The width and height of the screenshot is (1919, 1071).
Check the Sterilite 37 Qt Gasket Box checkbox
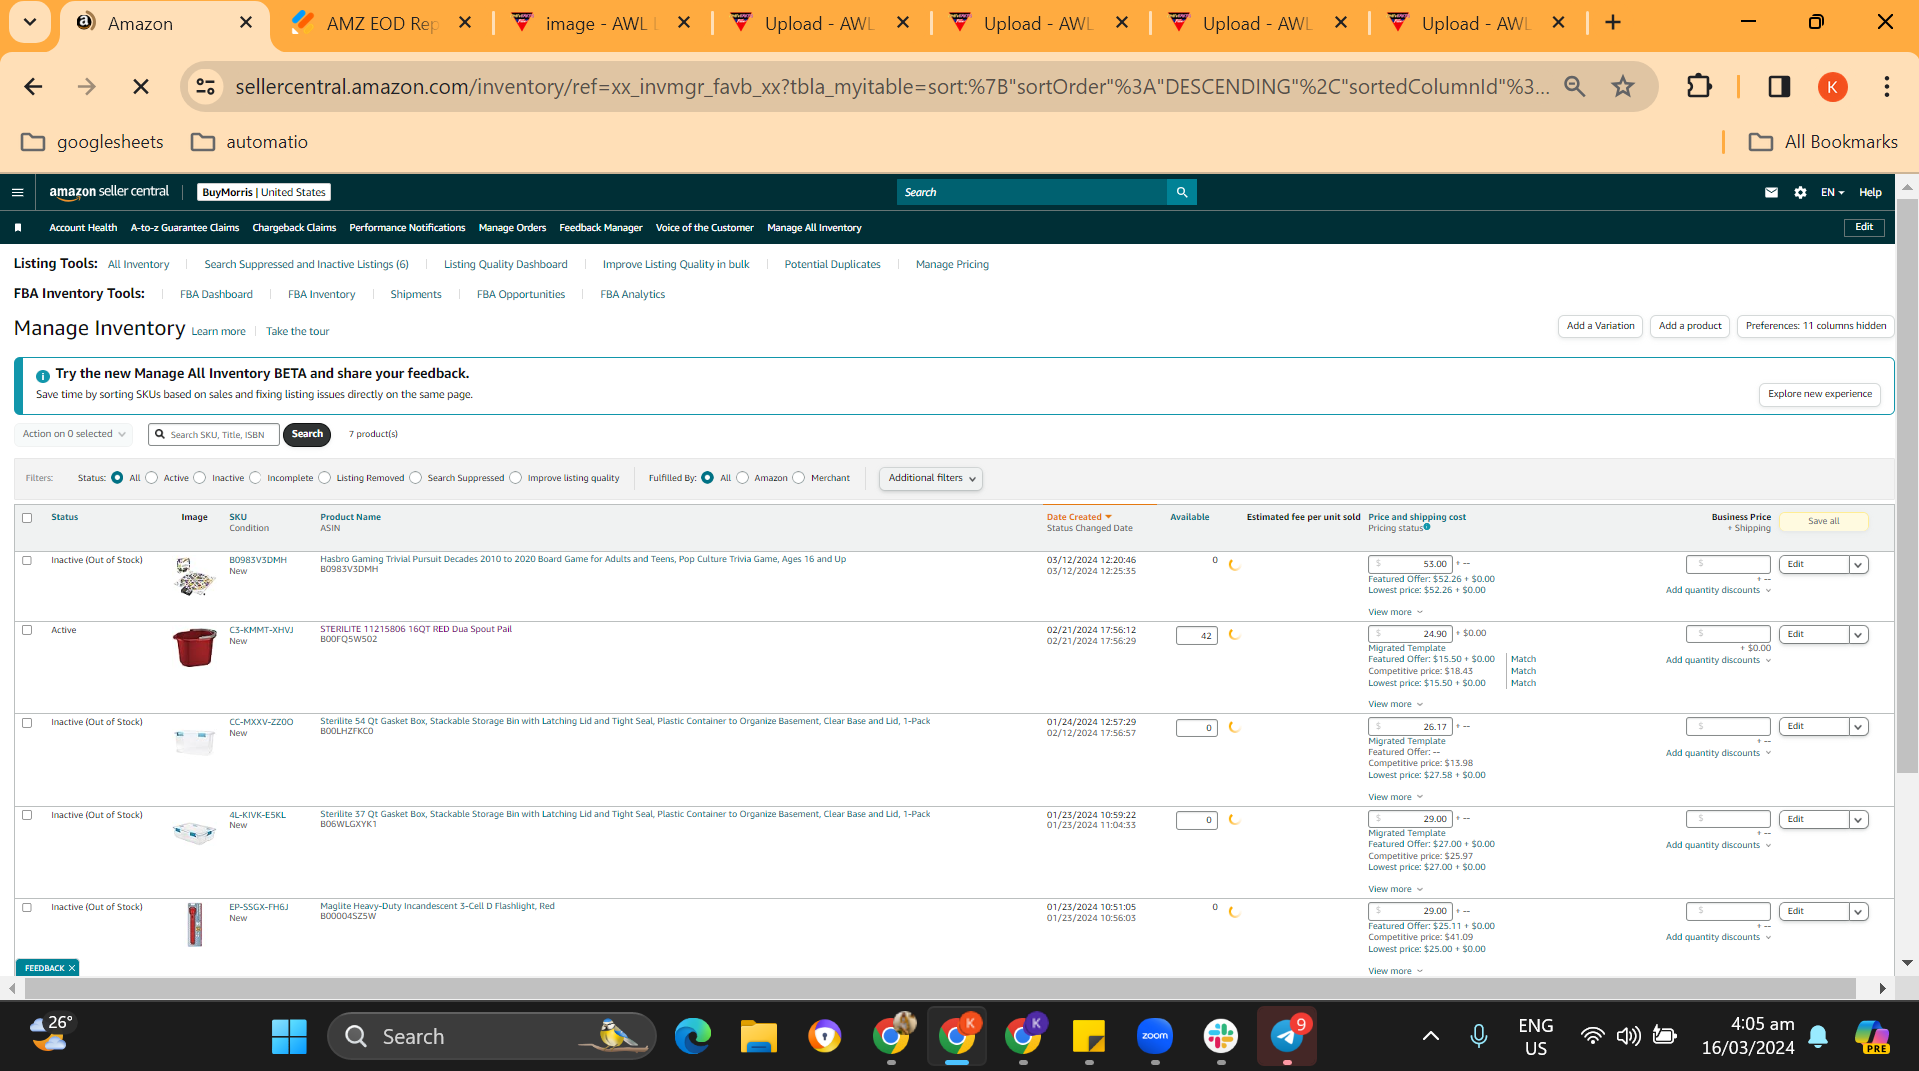(x=27, y=815)
